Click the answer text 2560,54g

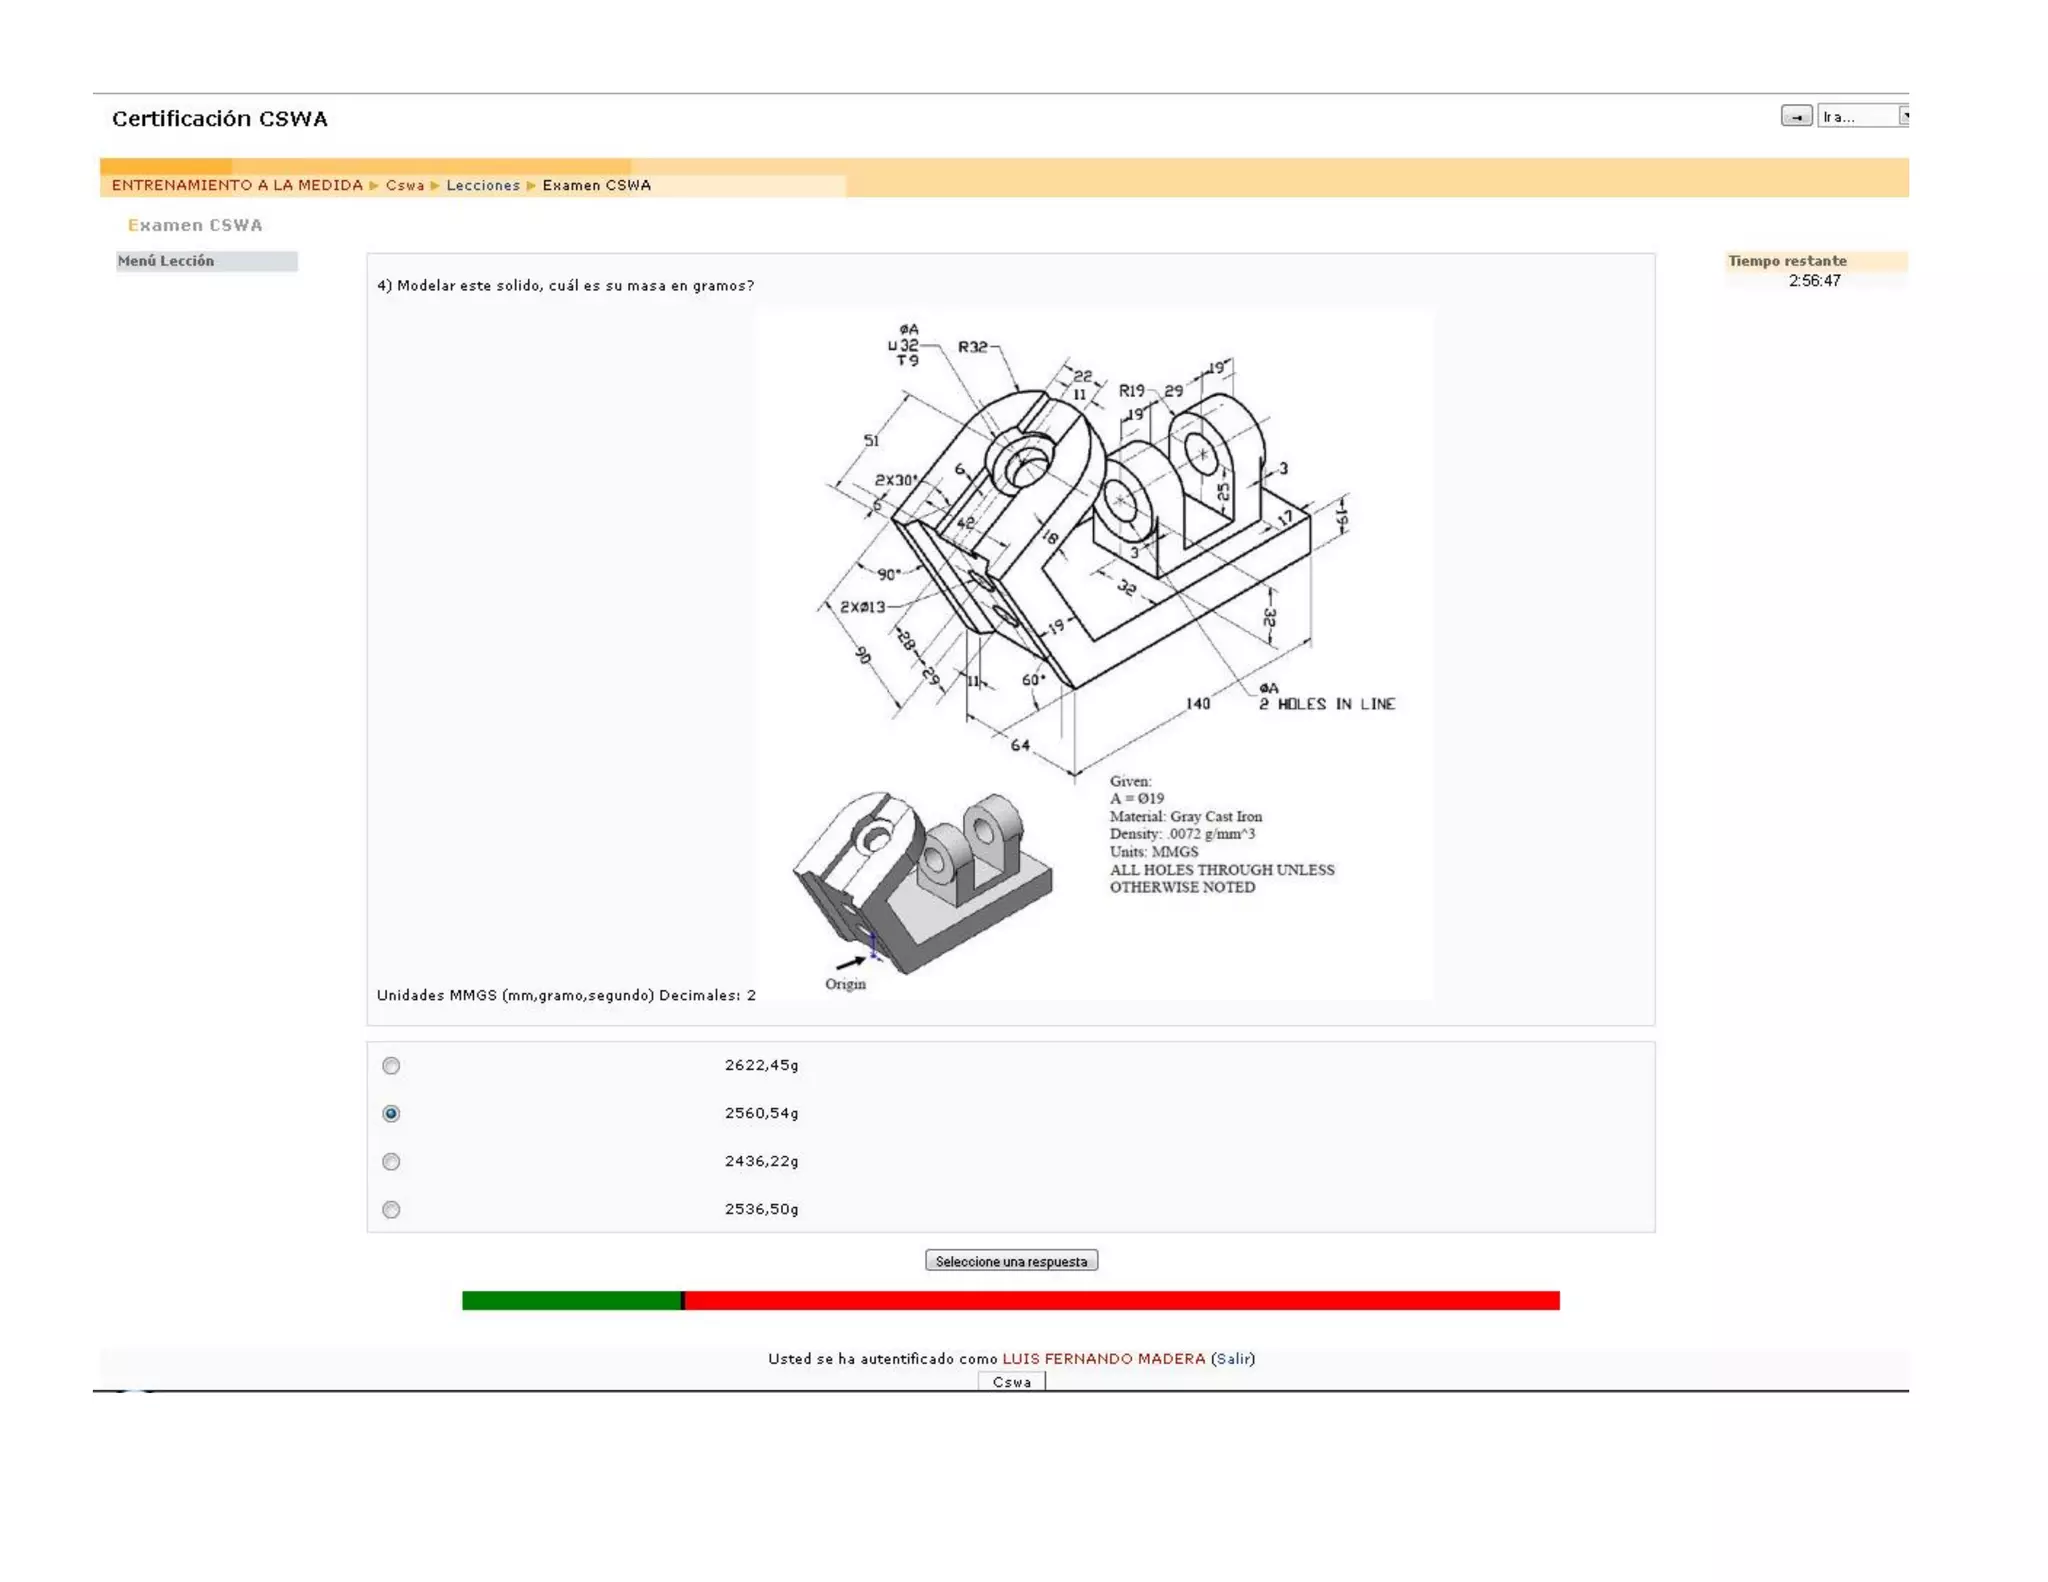point(762,1114)
